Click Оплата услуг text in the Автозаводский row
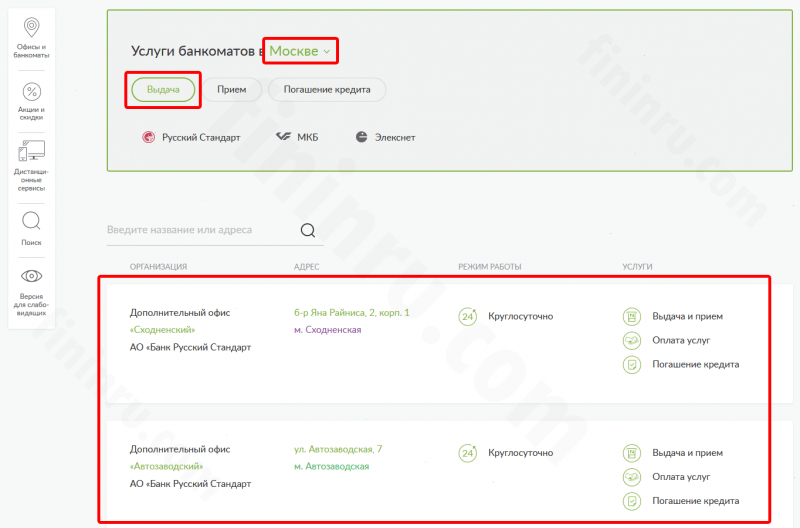Screen dimensions: 800x528 (x=681, y=477)
